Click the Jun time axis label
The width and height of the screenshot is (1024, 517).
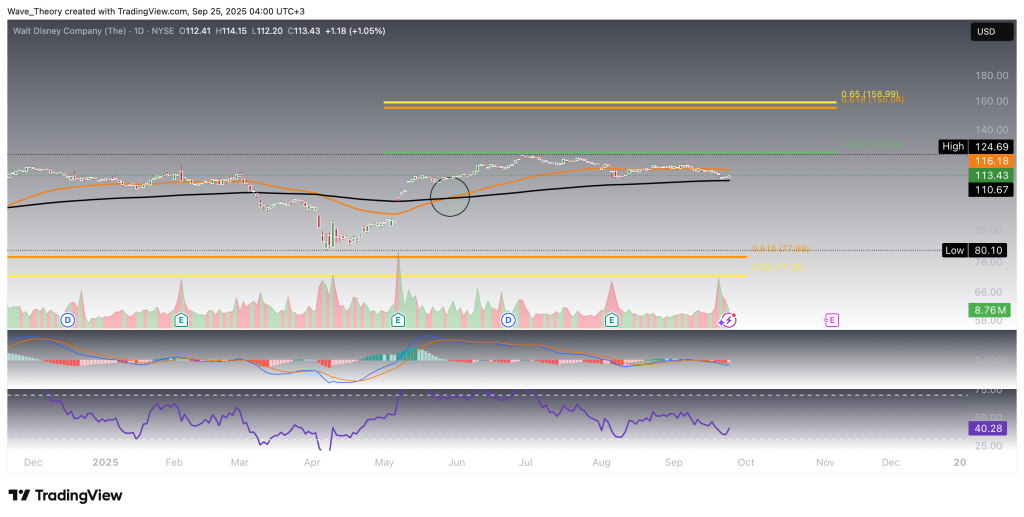pos(456,462)
